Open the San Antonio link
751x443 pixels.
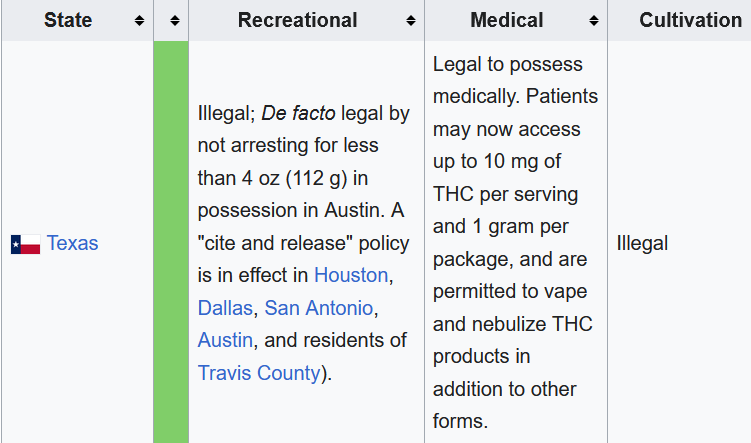(319, 308)
